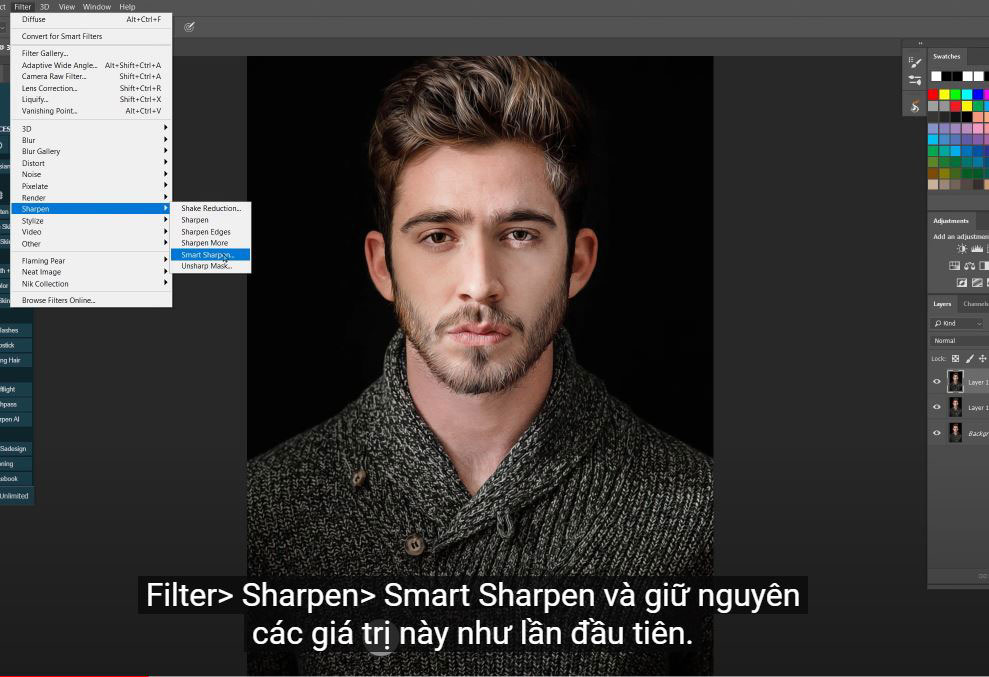Image resolution: width=989 pixels, height=677 pixels.
Task: Expand the Neat Image submenu
Action: 91,272
